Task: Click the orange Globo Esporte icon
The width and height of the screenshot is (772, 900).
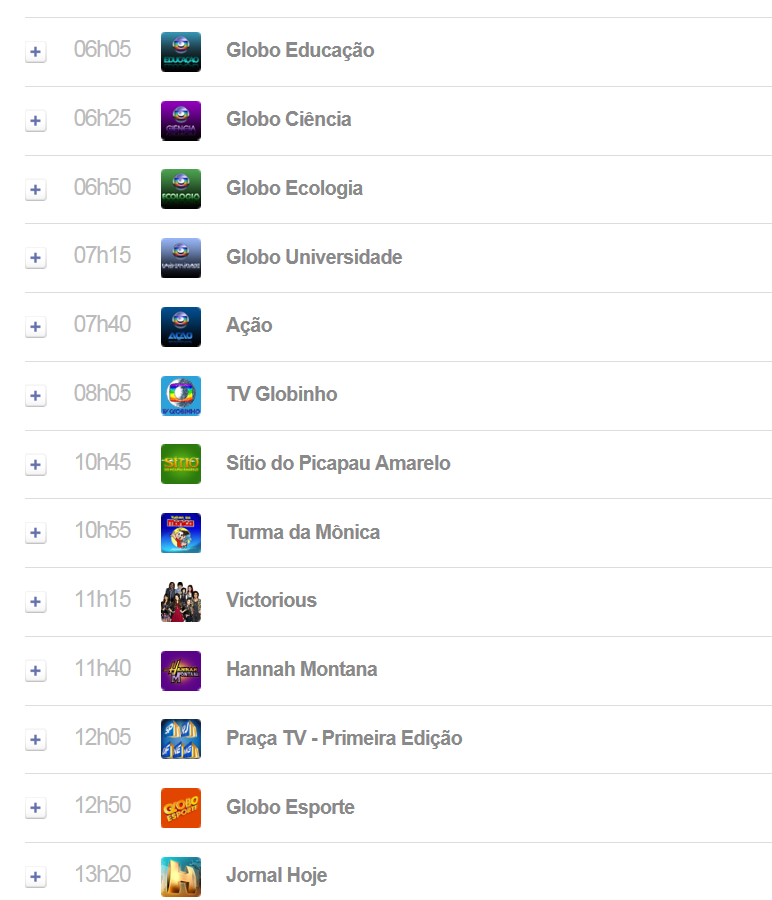Action: 181,808
